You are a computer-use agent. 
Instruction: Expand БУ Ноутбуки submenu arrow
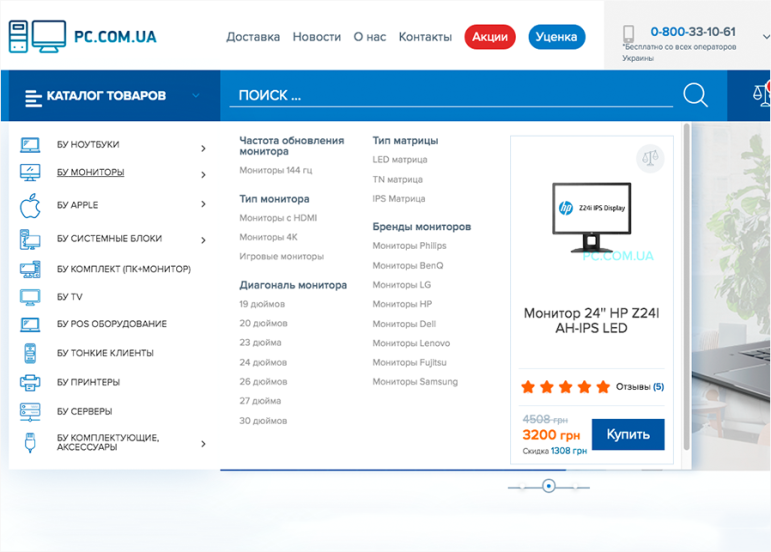(x=203, y=148)
